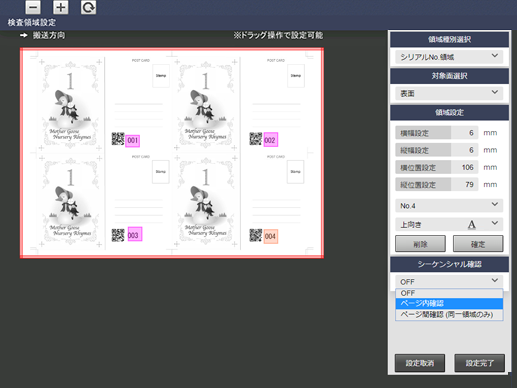Open the No.4 region number dropdown

tap(449, 206)
